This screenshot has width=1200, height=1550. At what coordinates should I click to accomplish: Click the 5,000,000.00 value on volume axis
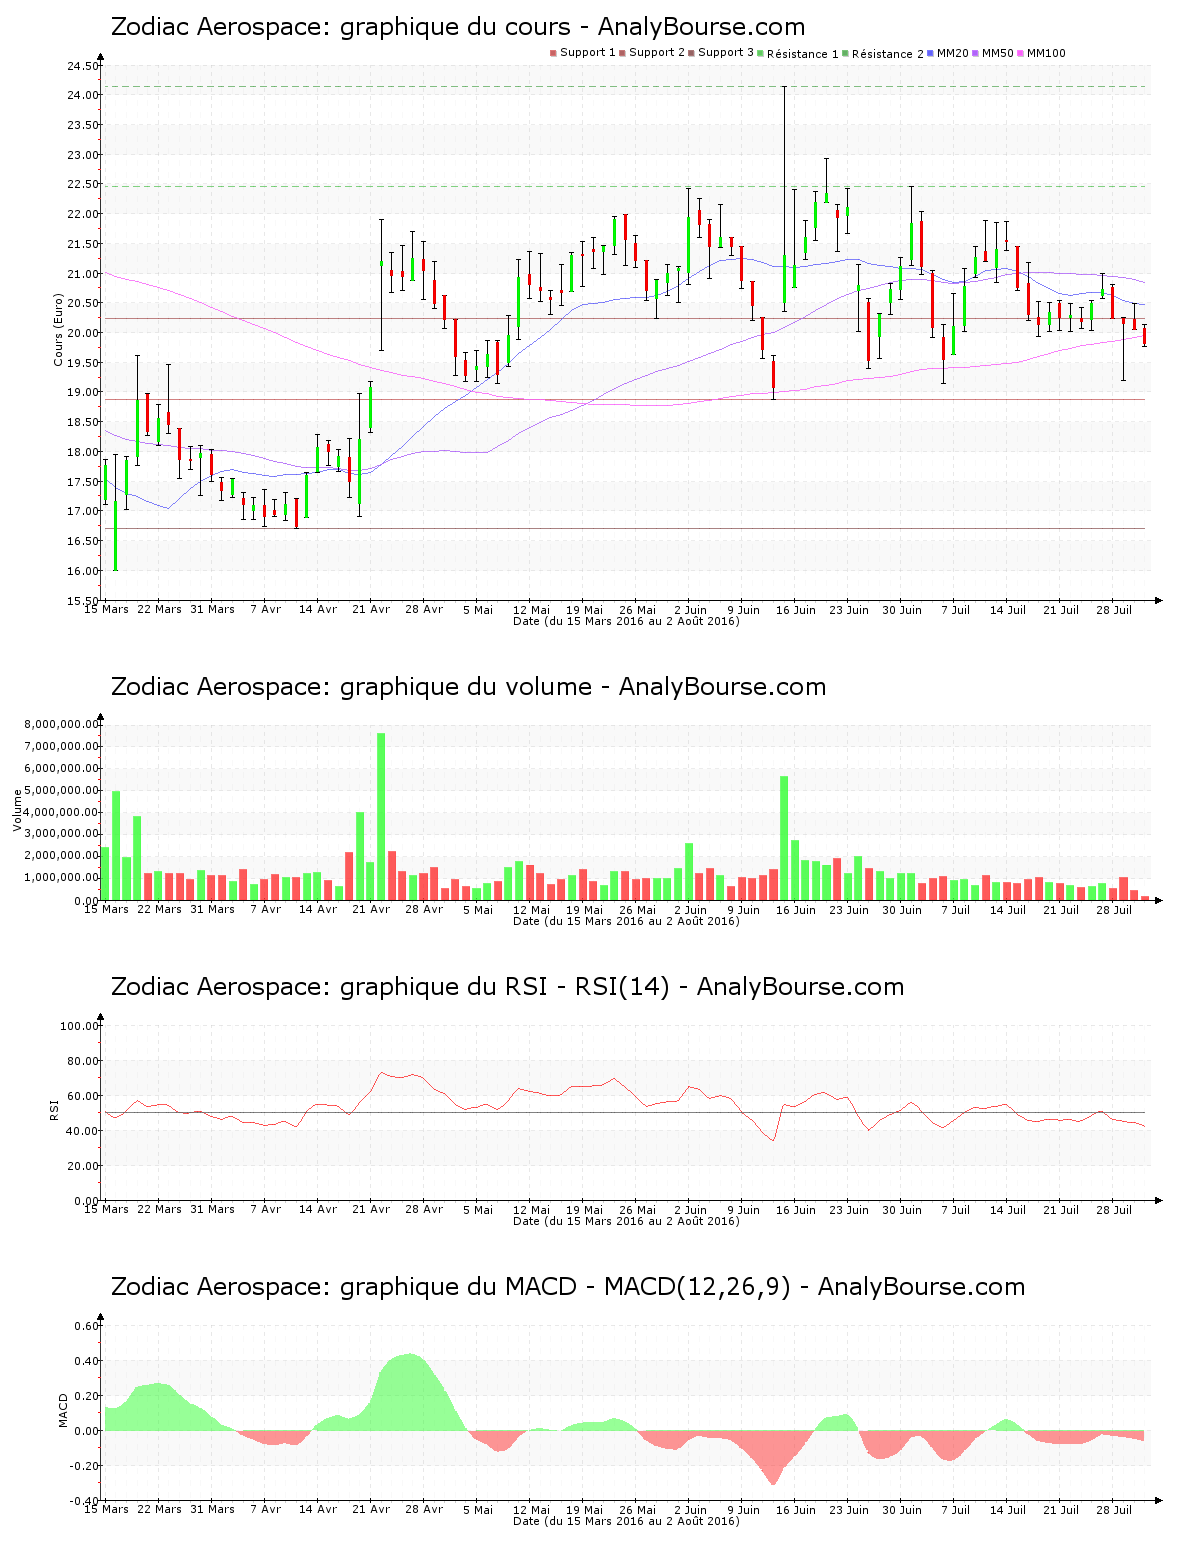(x=63, y=790)
